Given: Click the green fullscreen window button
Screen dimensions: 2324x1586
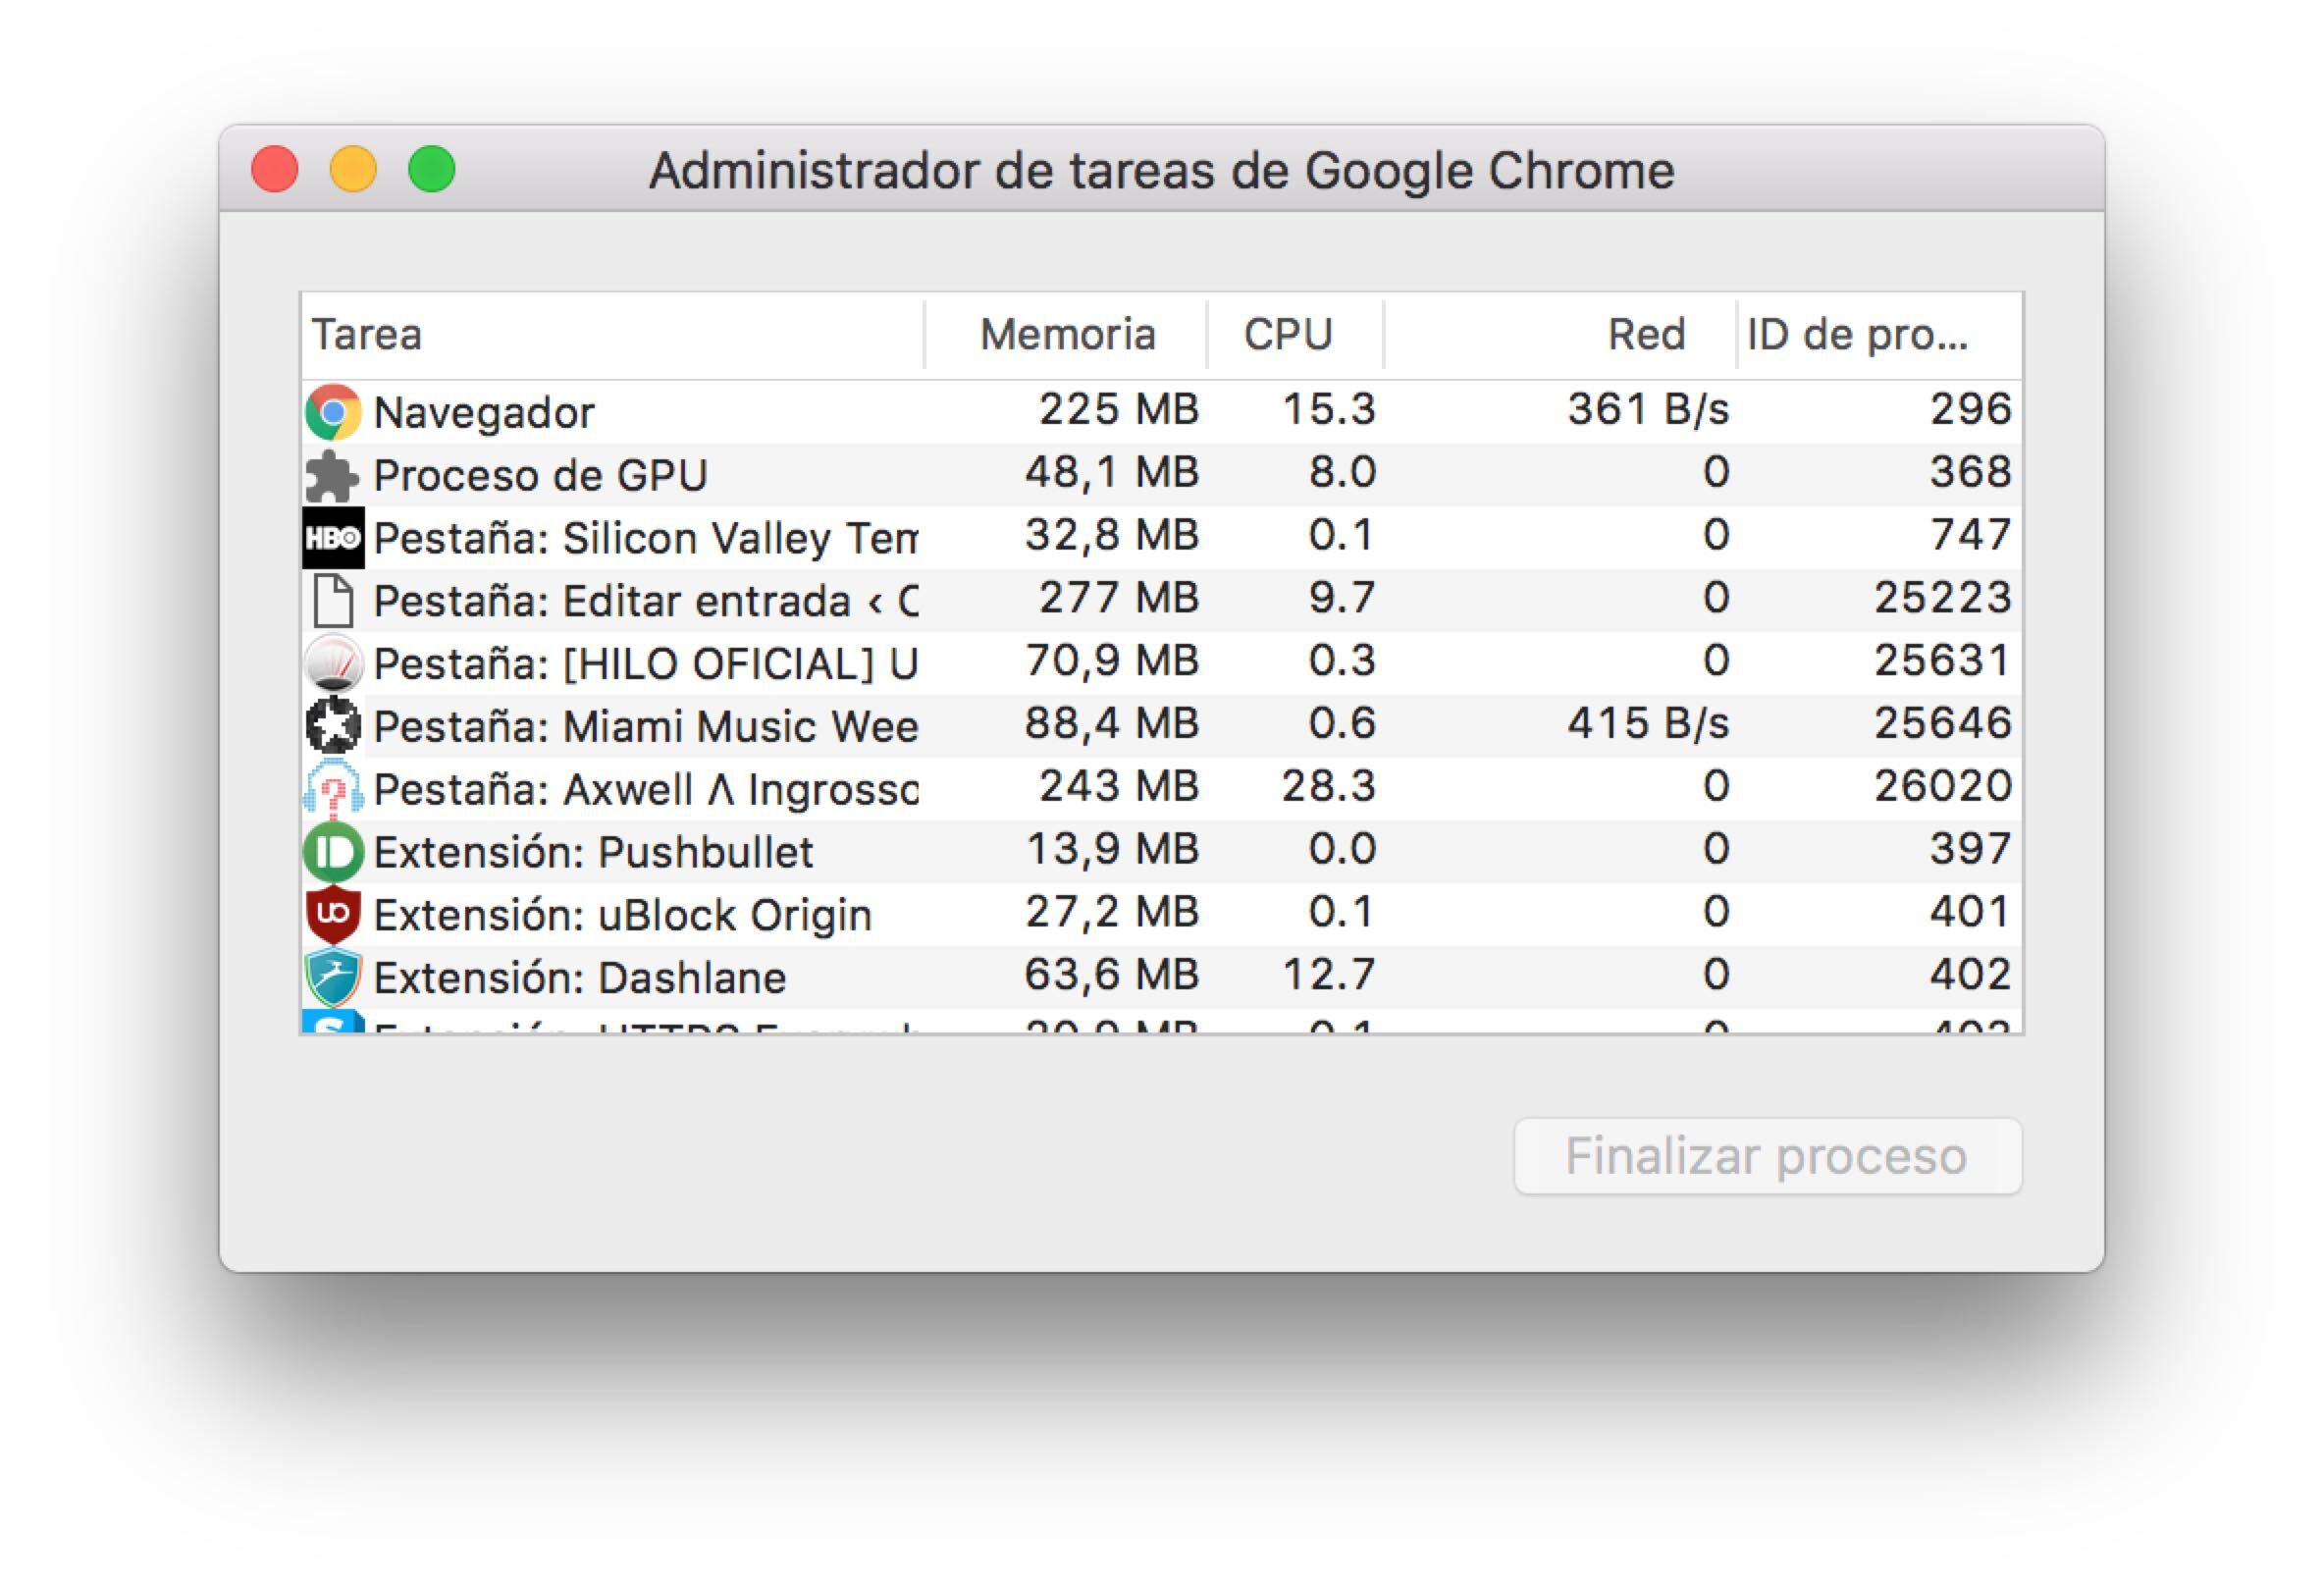Looking at the screenshot, I should click(432, 168).
